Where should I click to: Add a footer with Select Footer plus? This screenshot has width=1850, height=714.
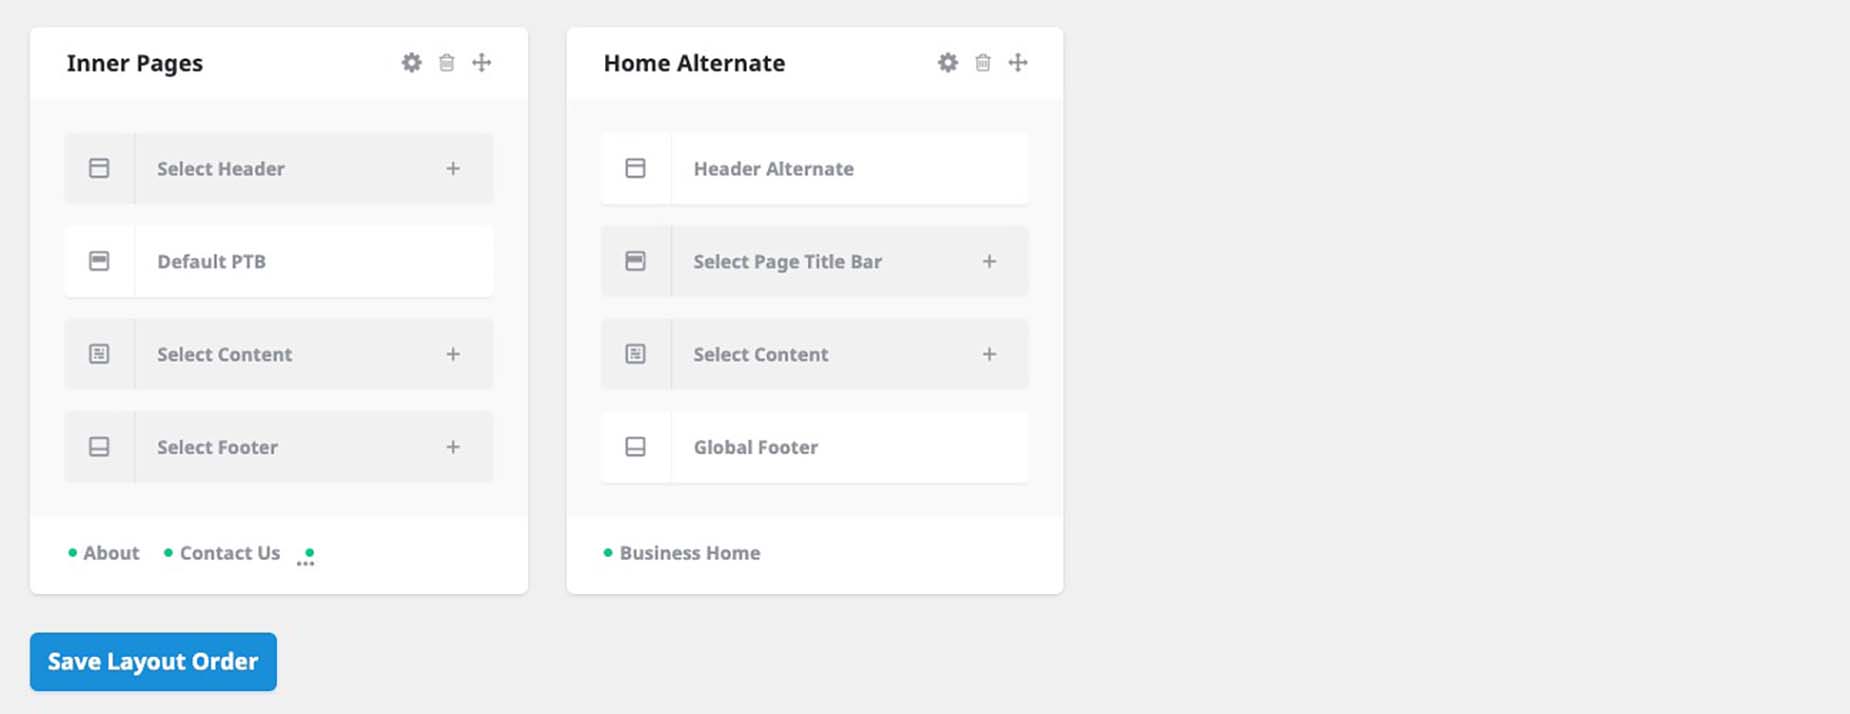453,447
